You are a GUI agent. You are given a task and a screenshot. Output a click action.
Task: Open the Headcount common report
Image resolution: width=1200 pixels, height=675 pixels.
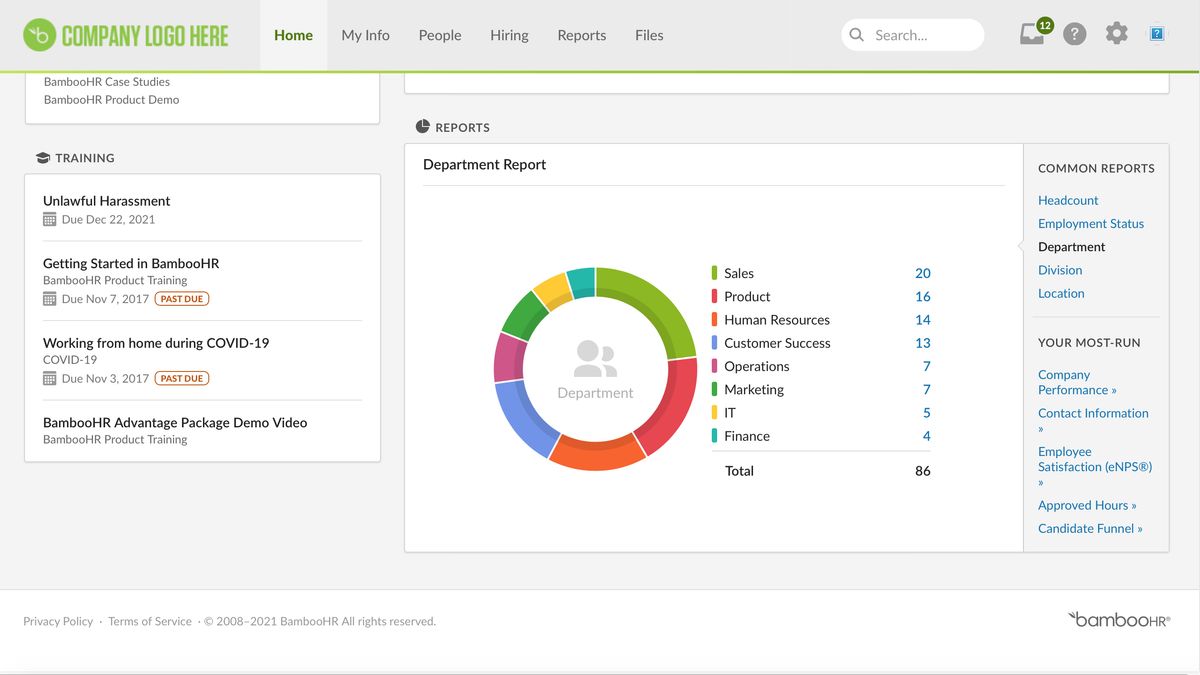click(1068, 200)
